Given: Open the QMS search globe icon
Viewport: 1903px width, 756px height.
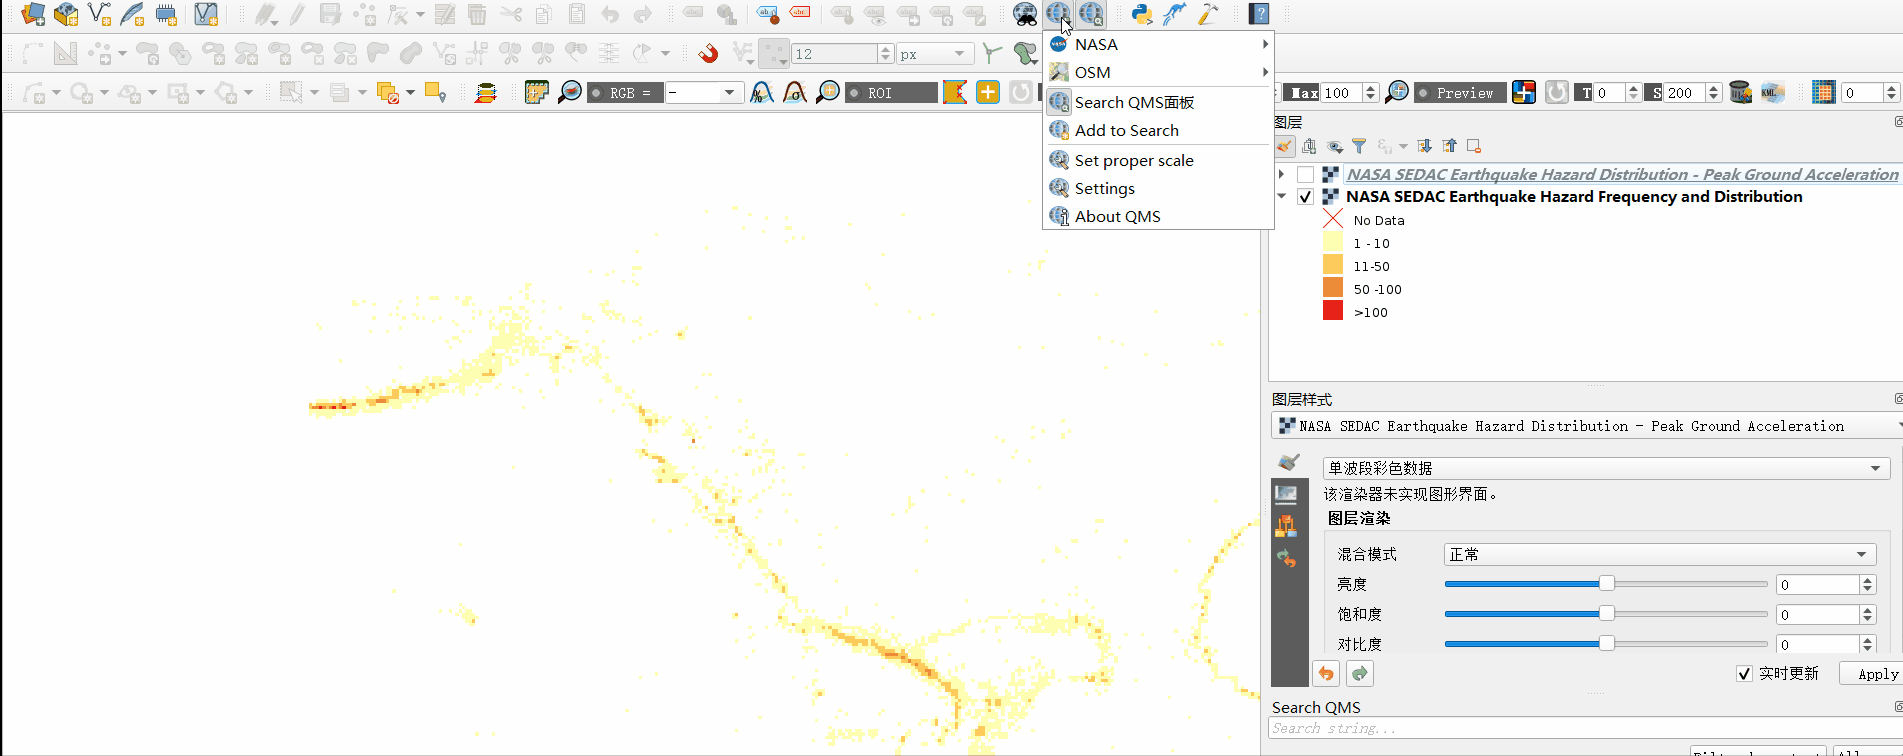Looking at the screenshot, I should 1091,14.
